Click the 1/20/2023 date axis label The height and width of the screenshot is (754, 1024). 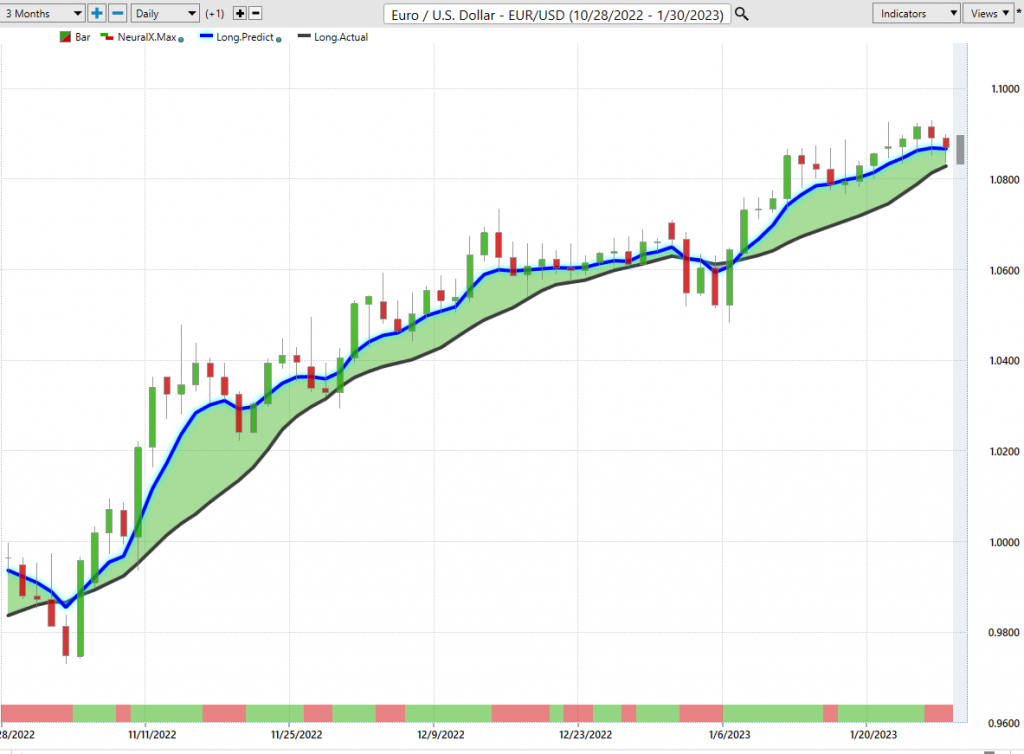tap(874, 734)
